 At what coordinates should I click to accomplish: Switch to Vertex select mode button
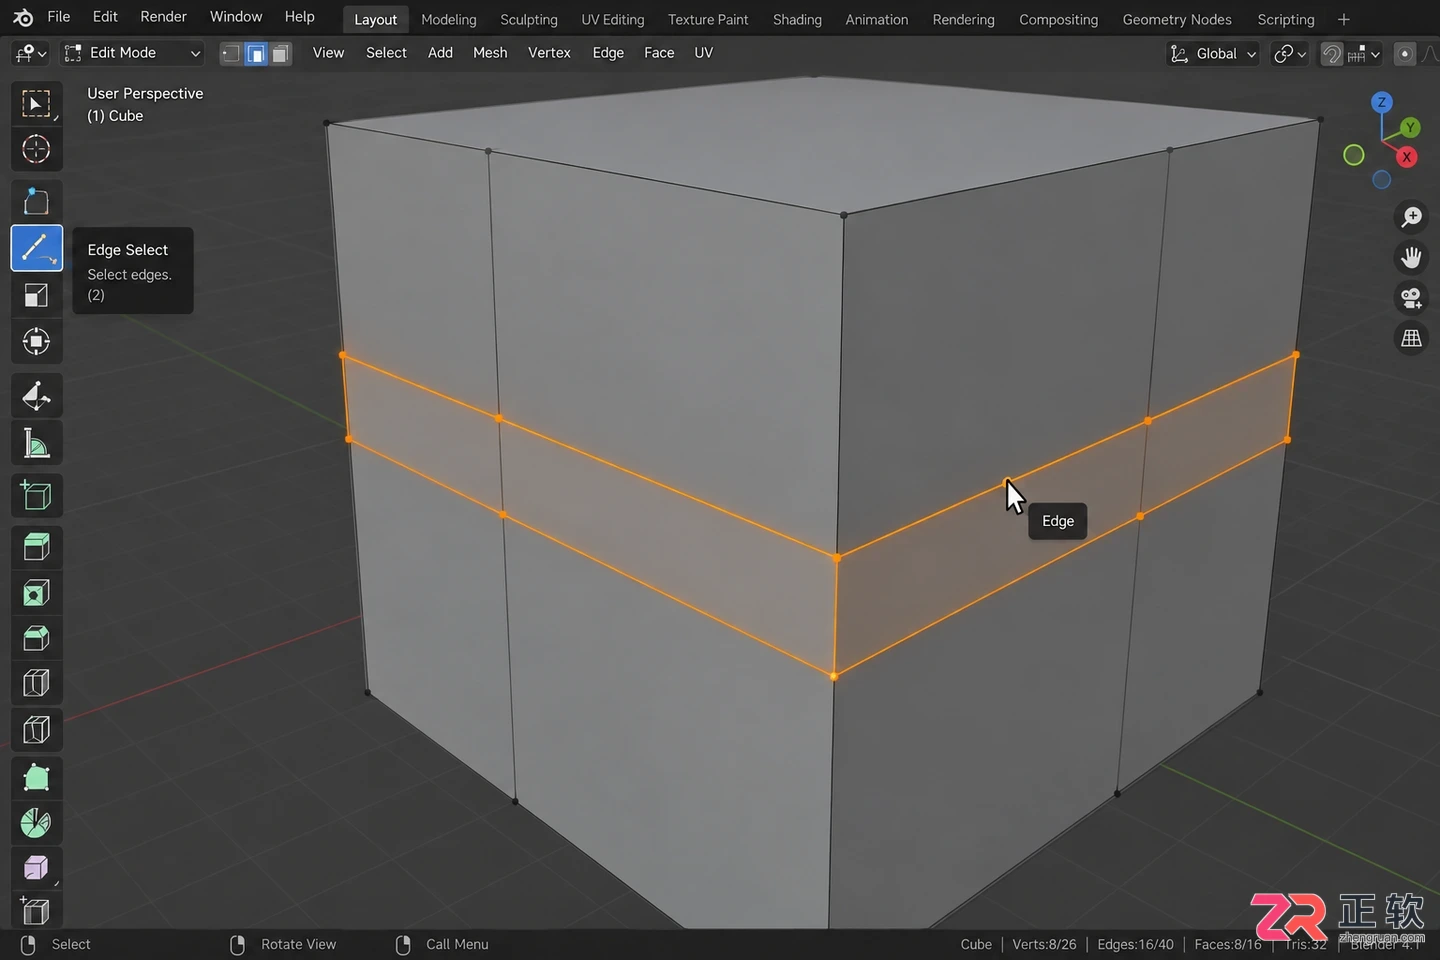point(231,54)
